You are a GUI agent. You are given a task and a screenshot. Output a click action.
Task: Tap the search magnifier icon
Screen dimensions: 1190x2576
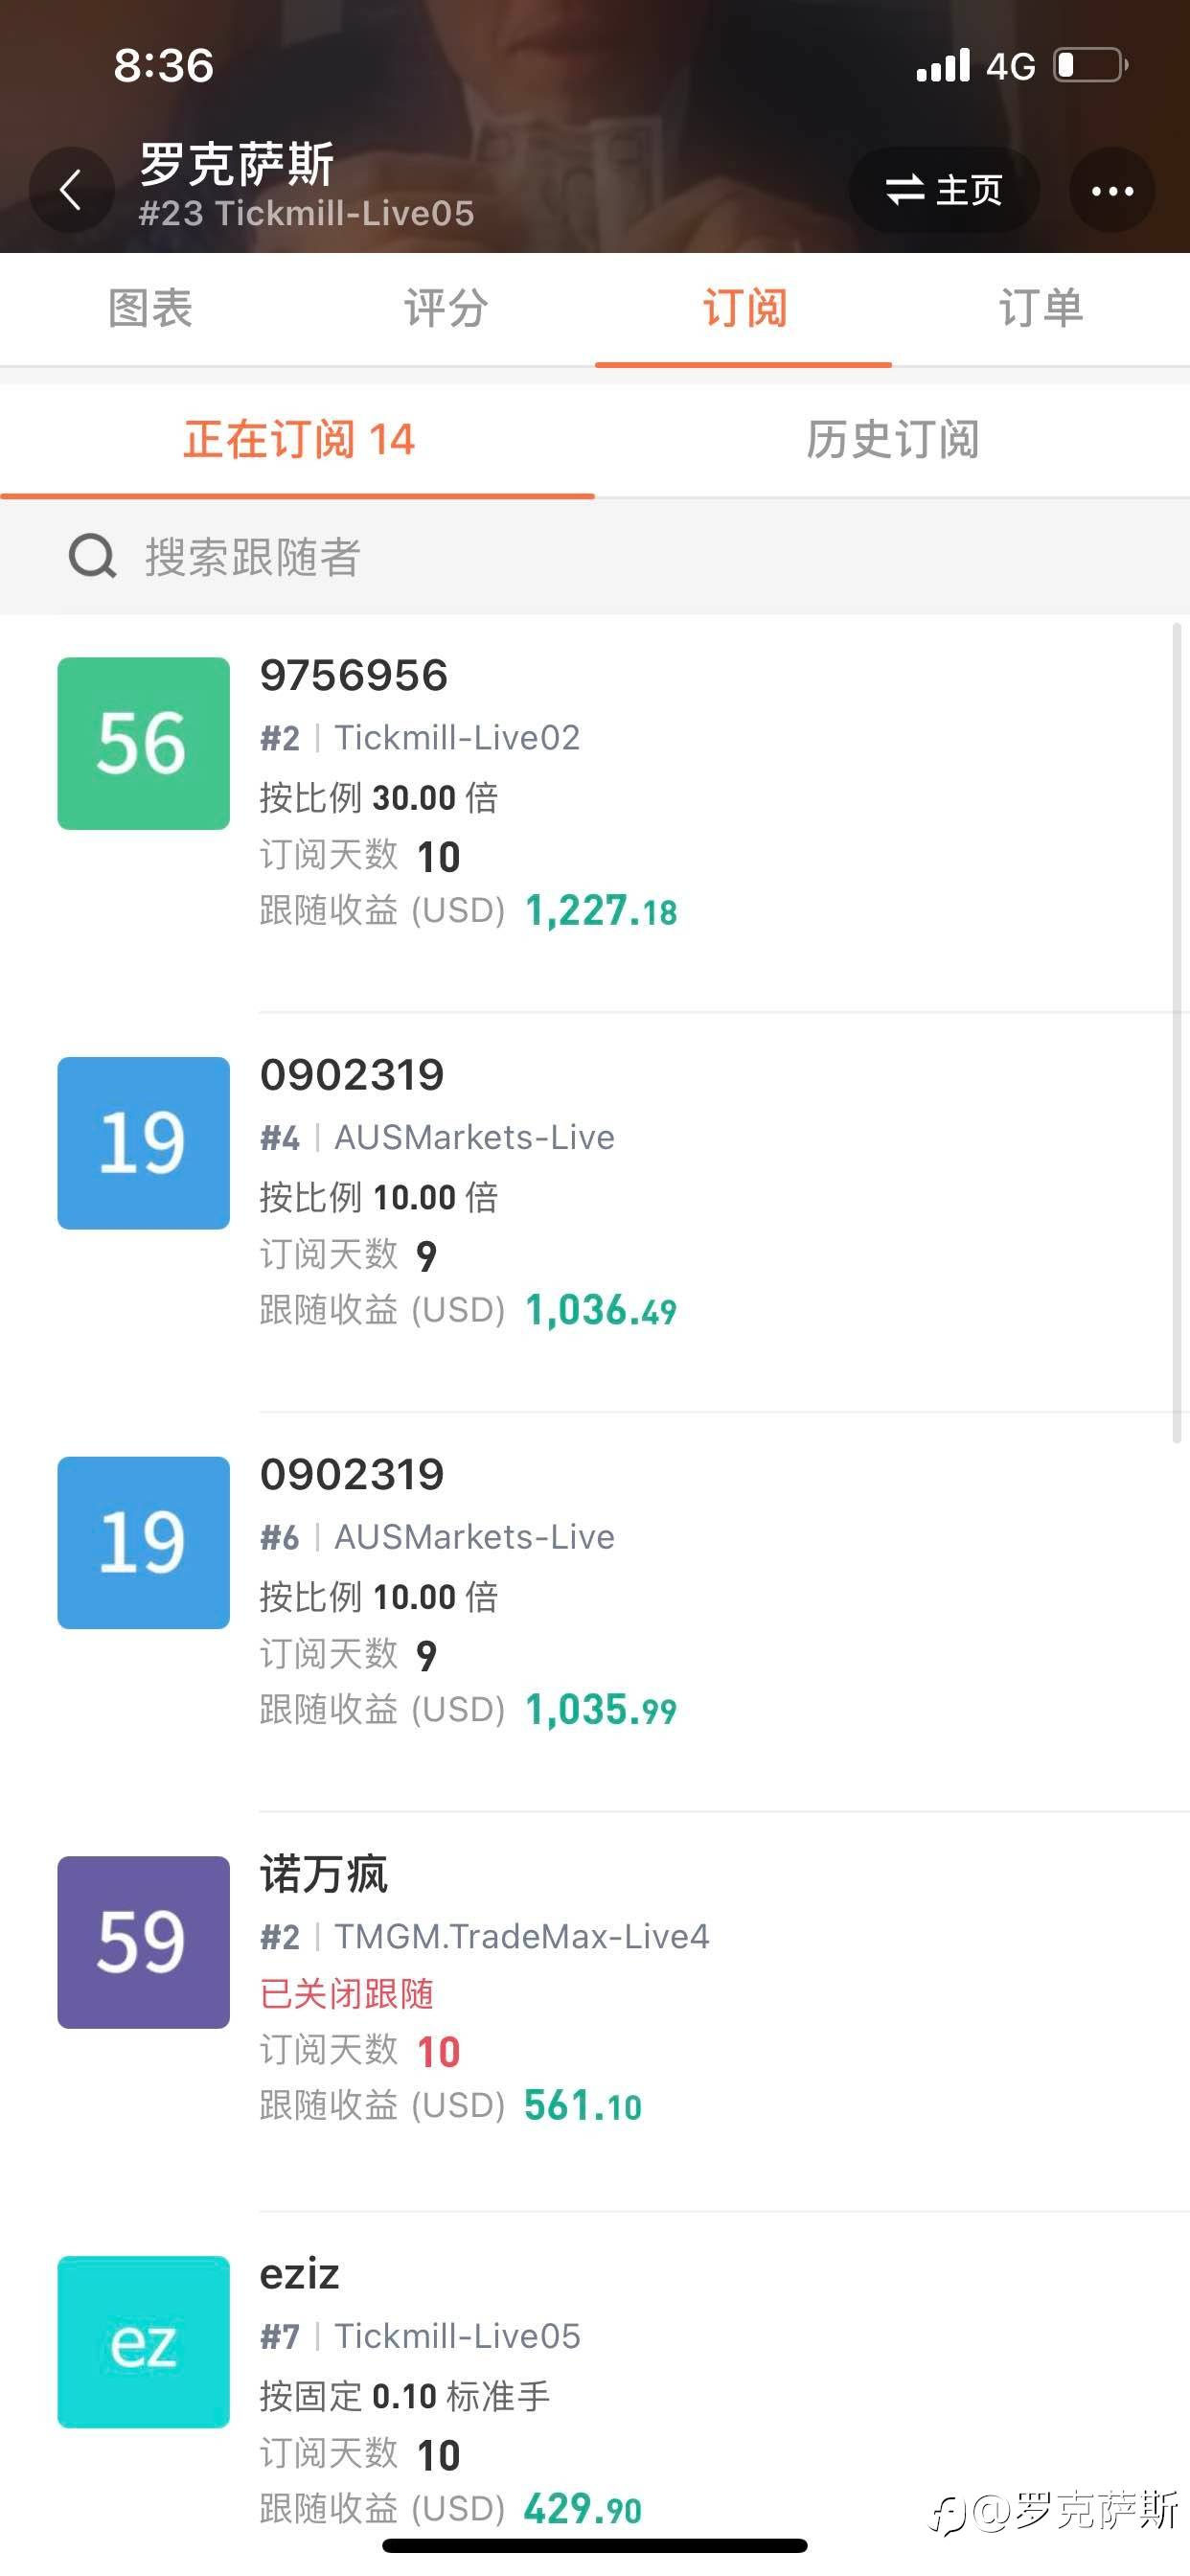[x=92, y=556]
